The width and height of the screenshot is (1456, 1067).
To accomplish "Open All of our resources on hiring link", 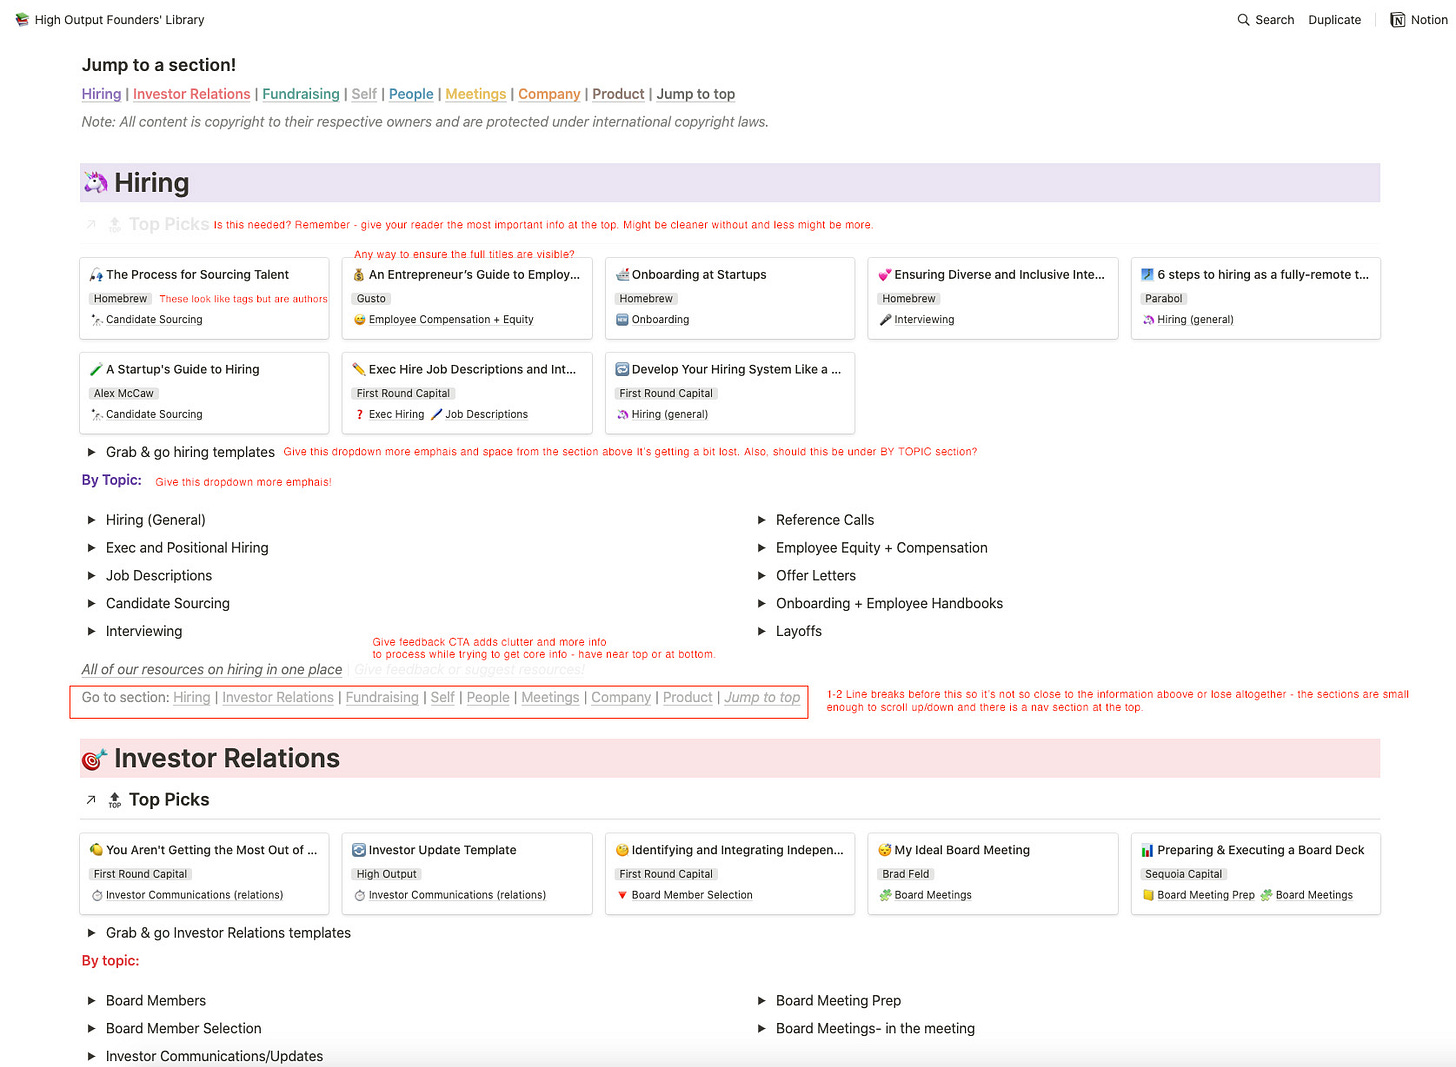I will tap(212, 670).
